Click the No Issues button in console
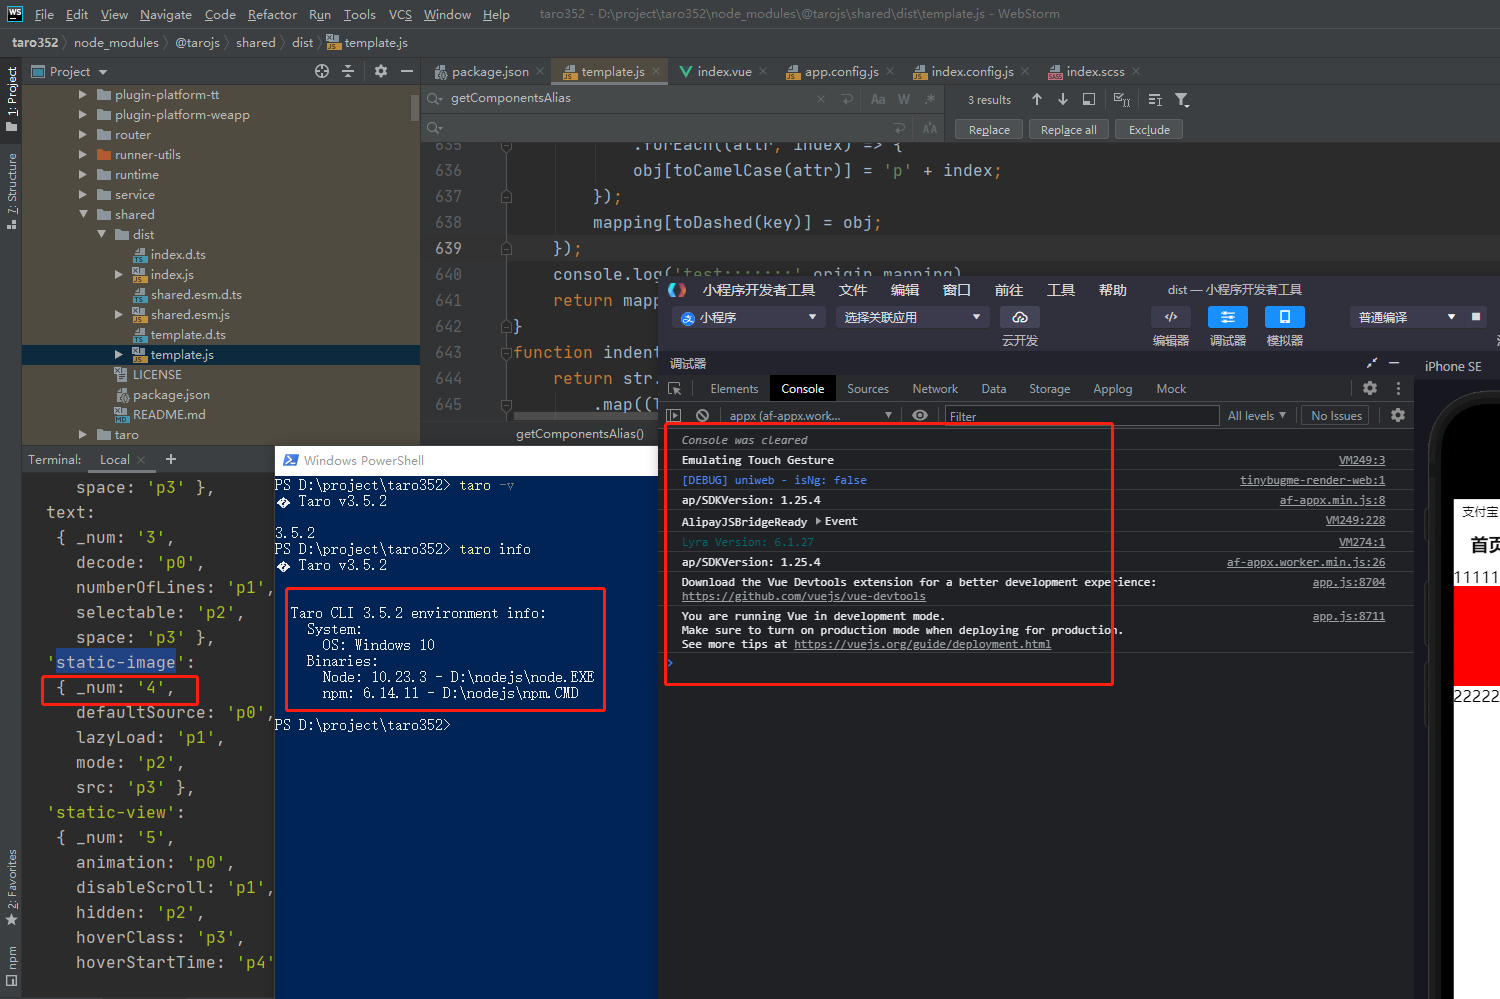The height and width of the screenshot is (999, 1500). (x=1336, y=415)
